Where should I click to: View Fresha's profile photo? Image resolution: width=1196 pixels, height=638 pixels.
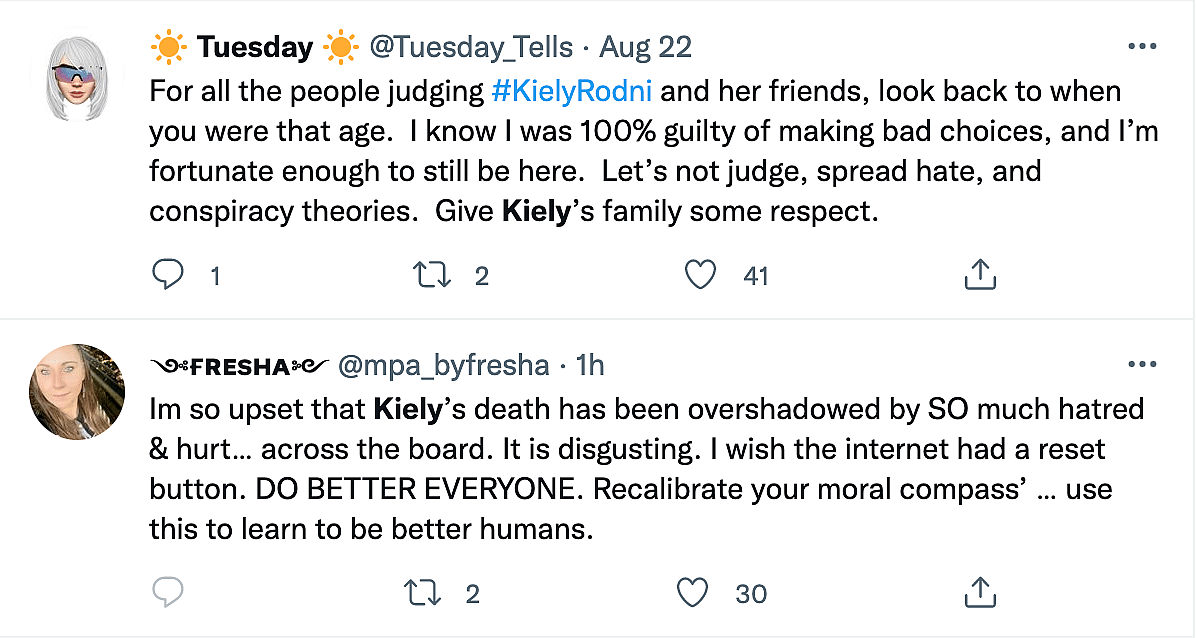click(x=76, y=391)
